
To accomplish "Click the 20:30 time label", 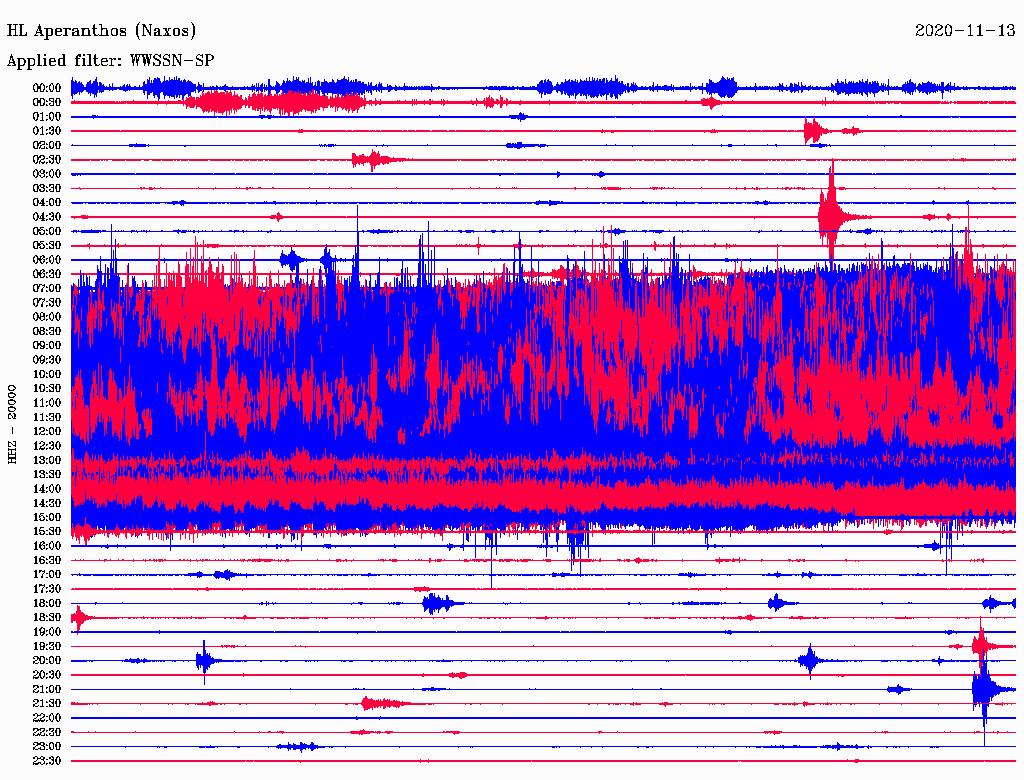I will 47,675.
